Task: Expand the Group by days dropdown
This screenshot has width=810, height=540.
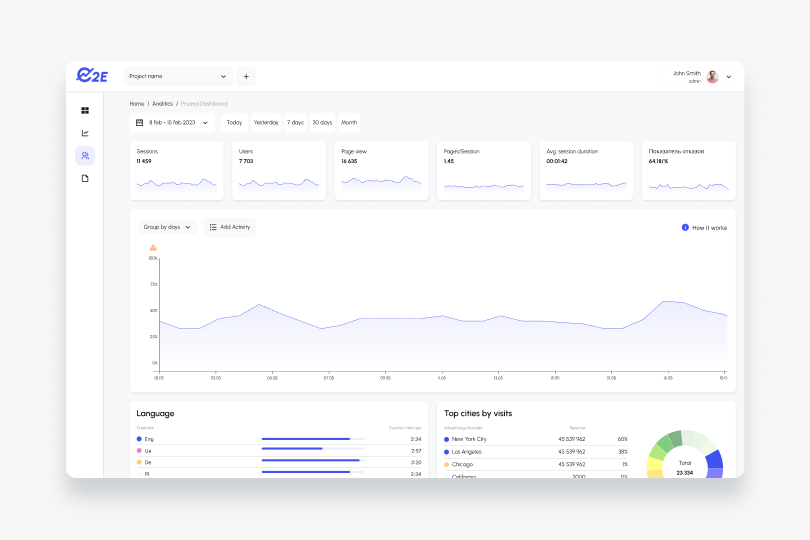Action: point(167,227)
